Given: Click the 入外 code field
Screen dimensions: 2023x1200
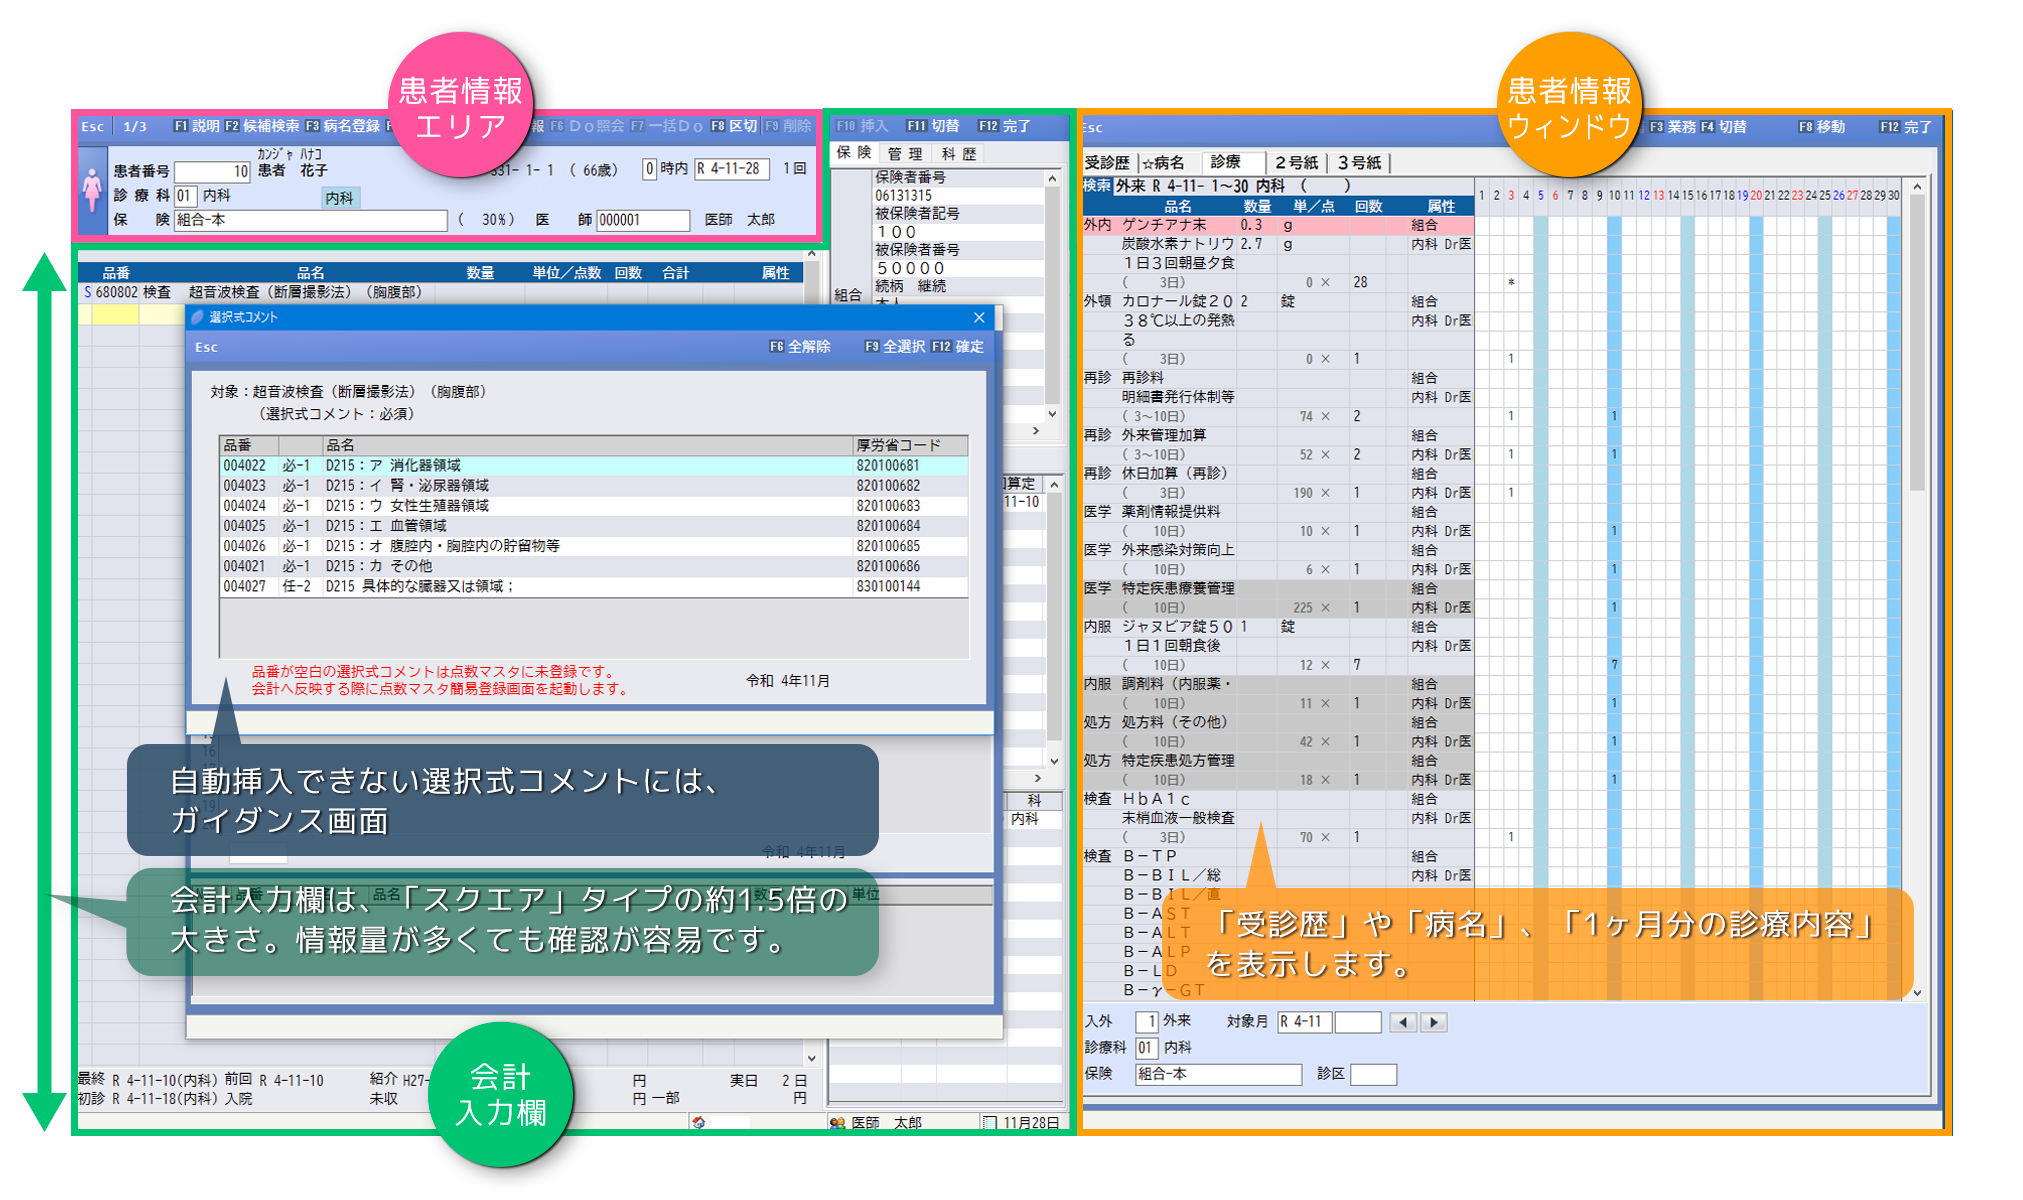Looking at the screenshot, I should (1147, 1022).
